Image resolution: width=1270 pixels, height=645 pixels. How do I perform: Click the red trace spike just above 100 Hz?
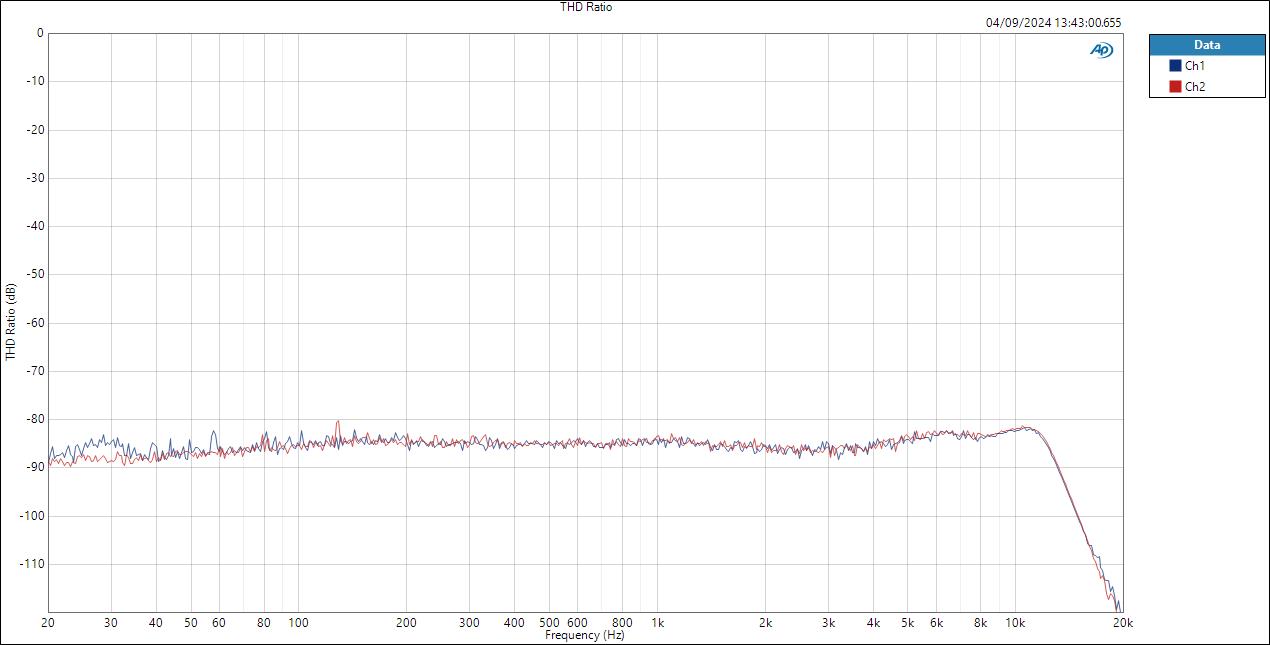pyautogui.click(x=338, y=423)
